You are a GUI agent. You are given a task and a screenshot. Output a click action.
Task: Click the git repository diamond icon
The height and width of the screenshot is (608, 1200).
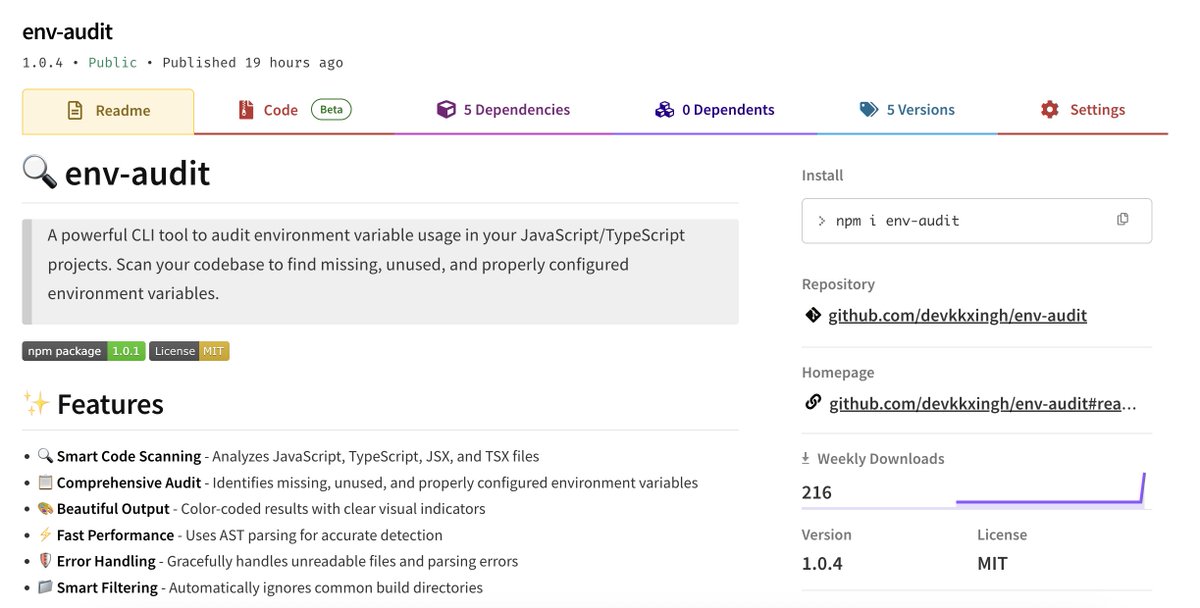pyautogui.click(x=813, y=315)
